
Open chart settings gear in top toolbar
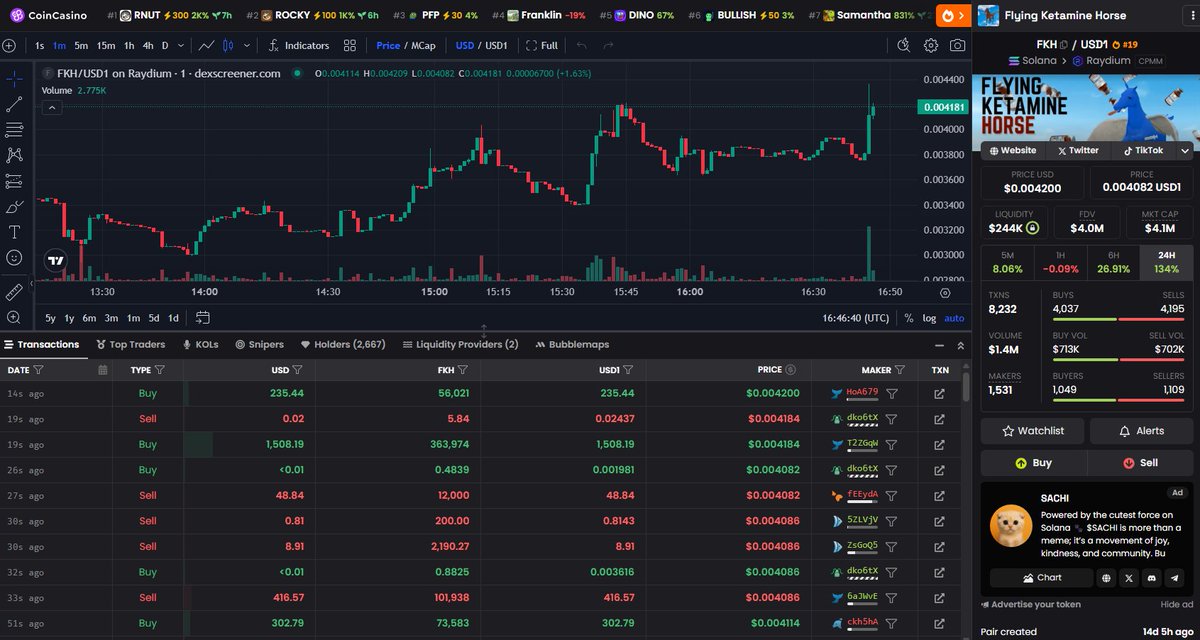(931, 45)
